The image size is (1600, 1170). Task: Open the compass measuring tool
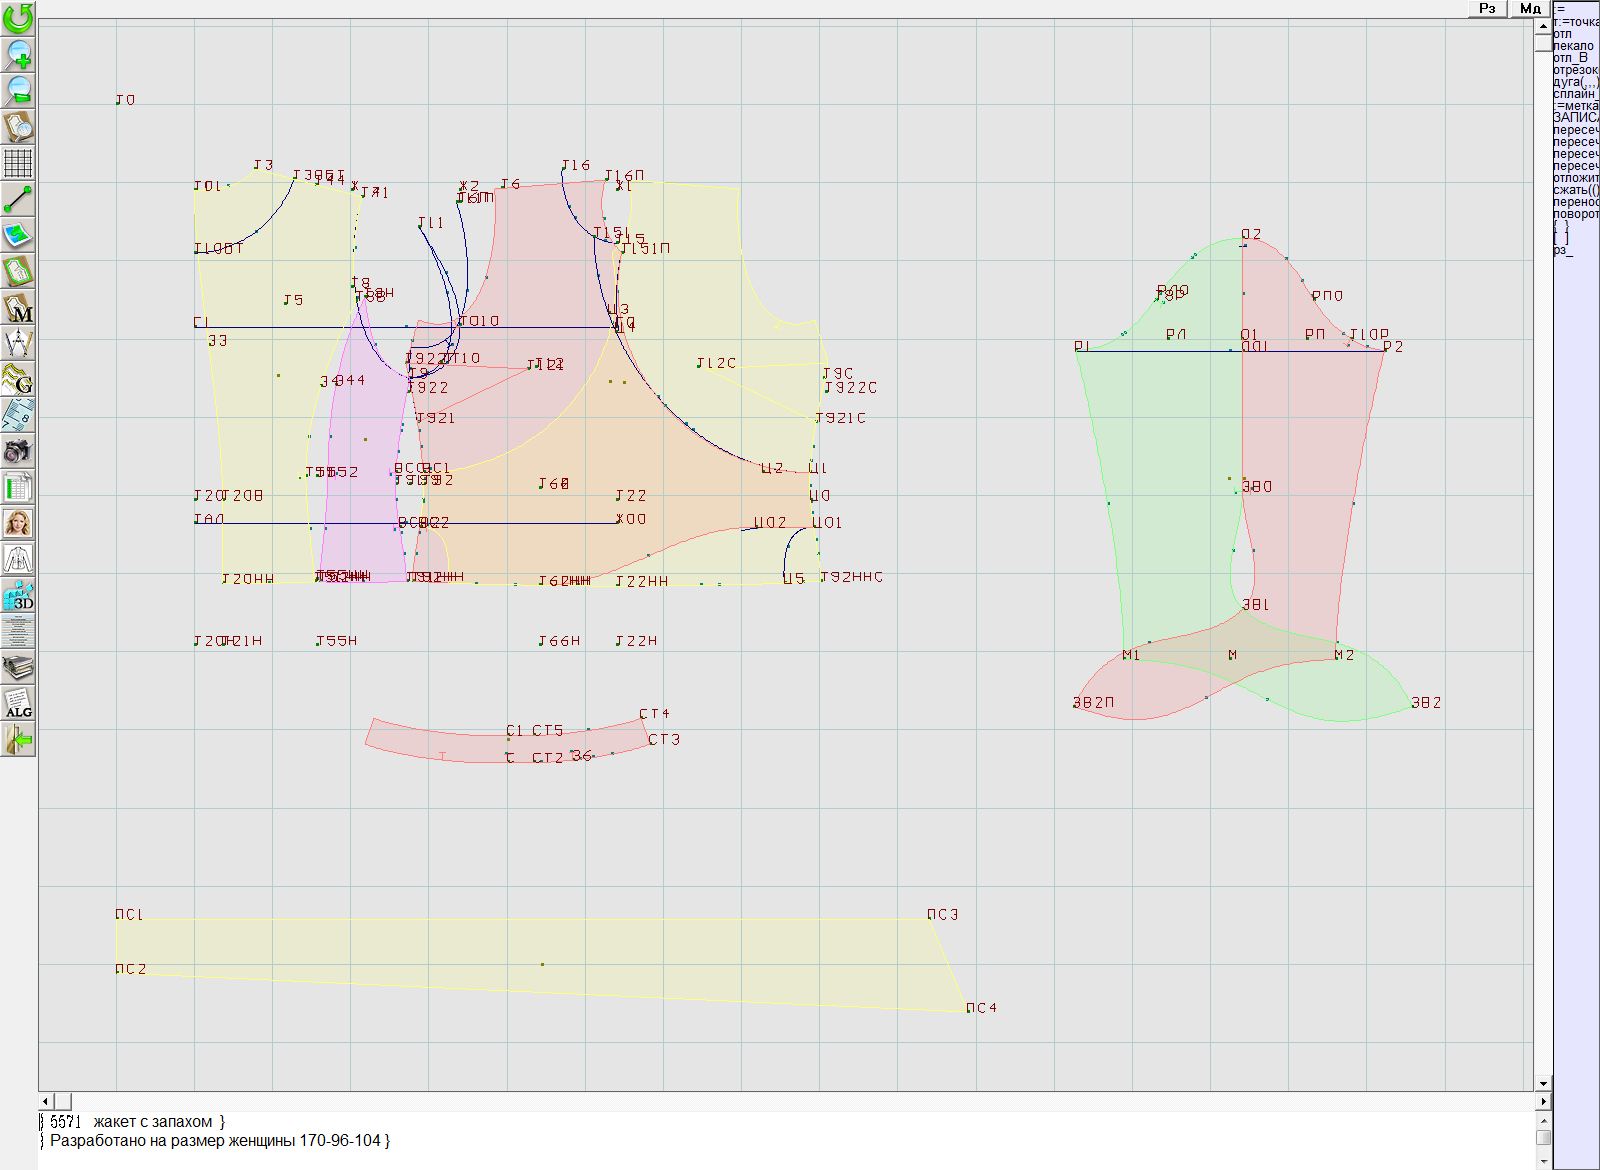point(18,343)
